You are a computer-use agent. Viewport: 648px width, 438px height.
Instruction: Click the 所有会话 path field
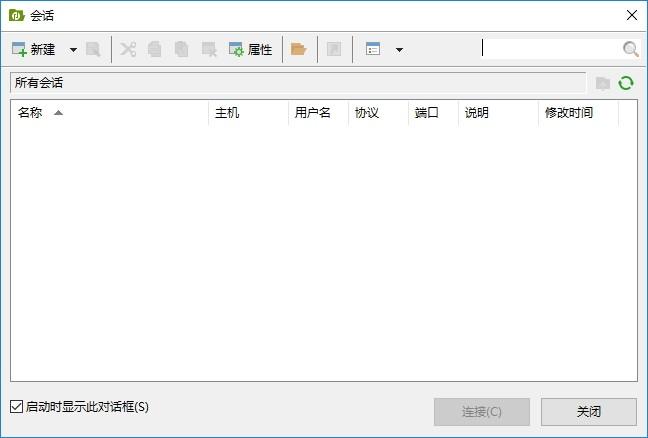pyautogui.click(x=298, y=83)
